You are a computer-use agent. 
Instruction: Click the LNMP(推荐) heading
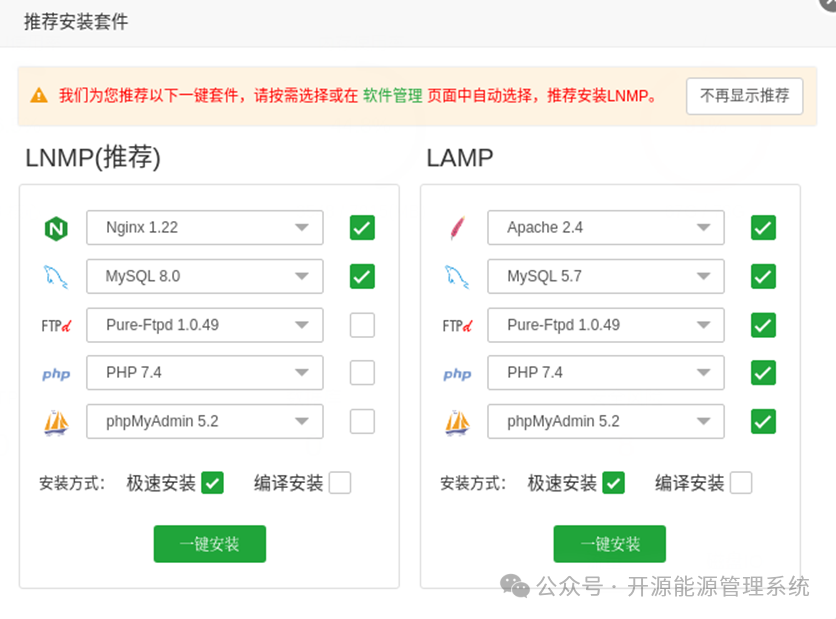click(x=93, y=158)
